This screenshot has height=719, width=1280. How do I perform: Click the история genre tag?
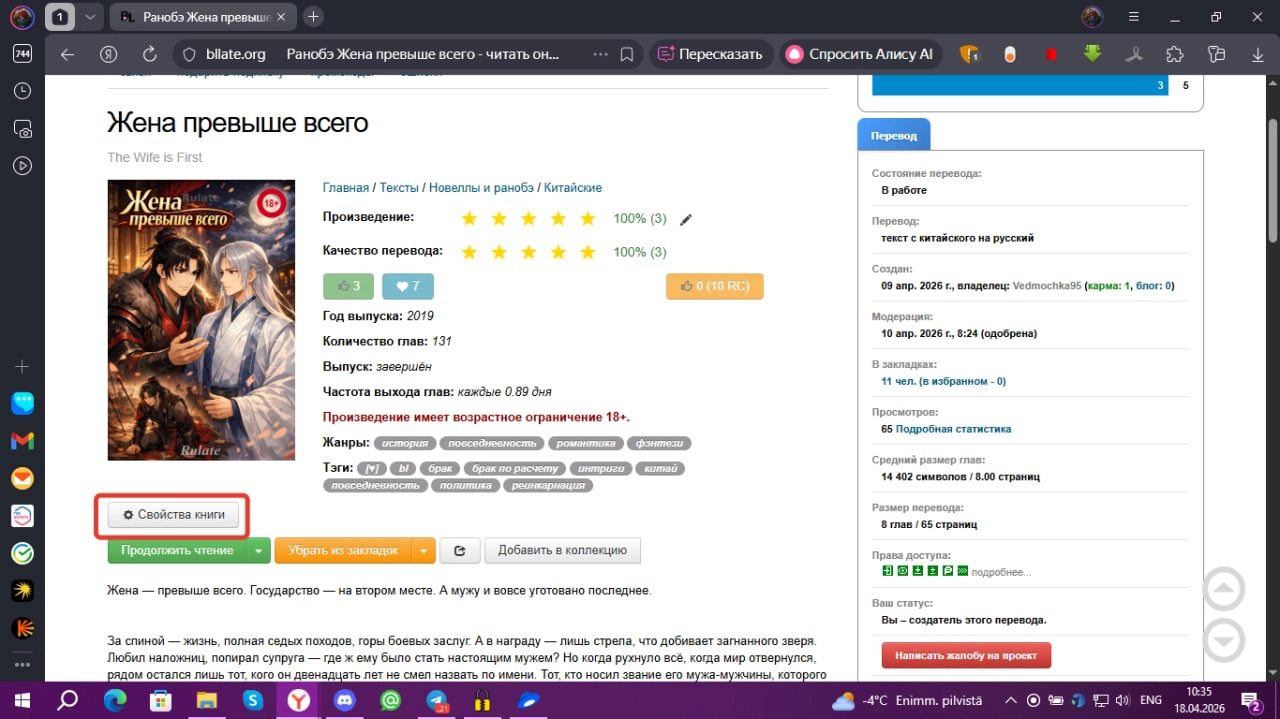pos(405,443)
